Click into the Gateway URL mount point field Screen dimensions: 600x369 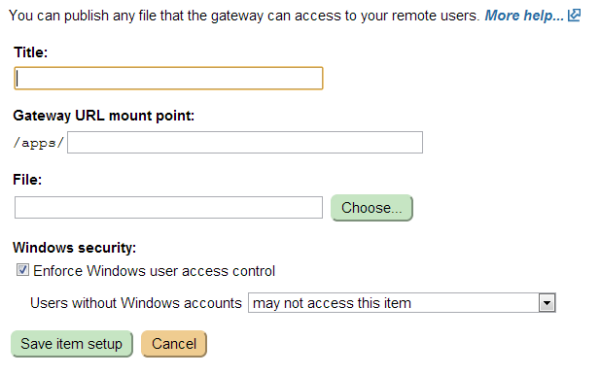245,142
